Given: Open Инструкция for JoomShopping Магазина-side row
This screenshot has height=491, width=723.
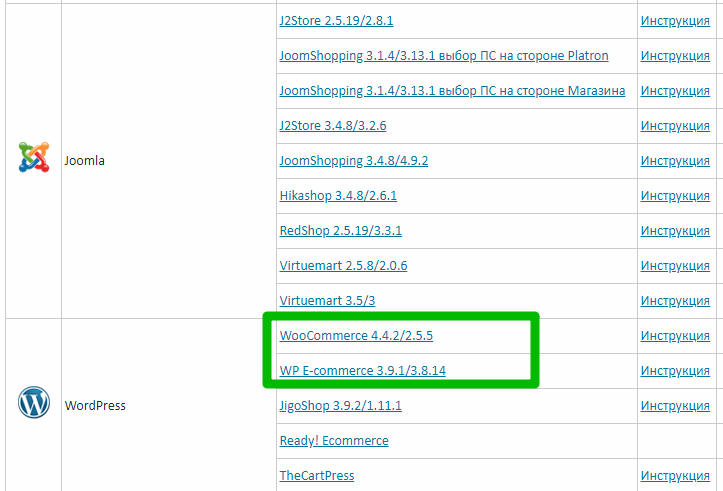Looking at the screenshot, I should pyautogui.click(x=675, y=91).
